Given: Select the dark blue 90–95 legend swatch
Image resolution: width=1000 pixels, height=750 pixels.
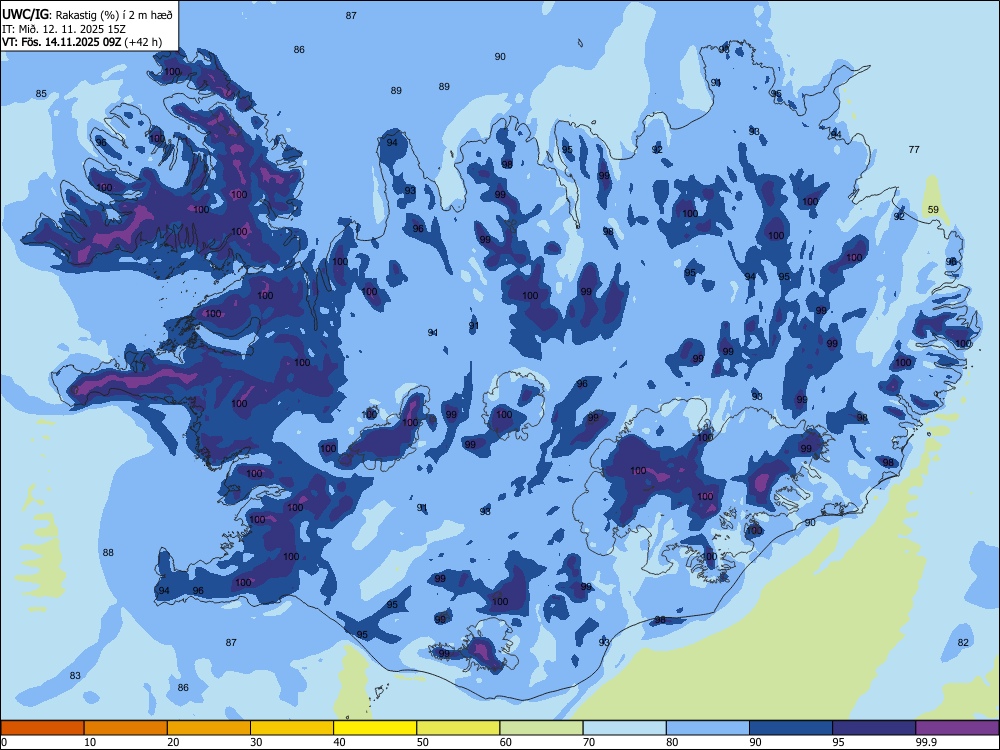Looking at the screenshot, I should click(x=791, y=728).
